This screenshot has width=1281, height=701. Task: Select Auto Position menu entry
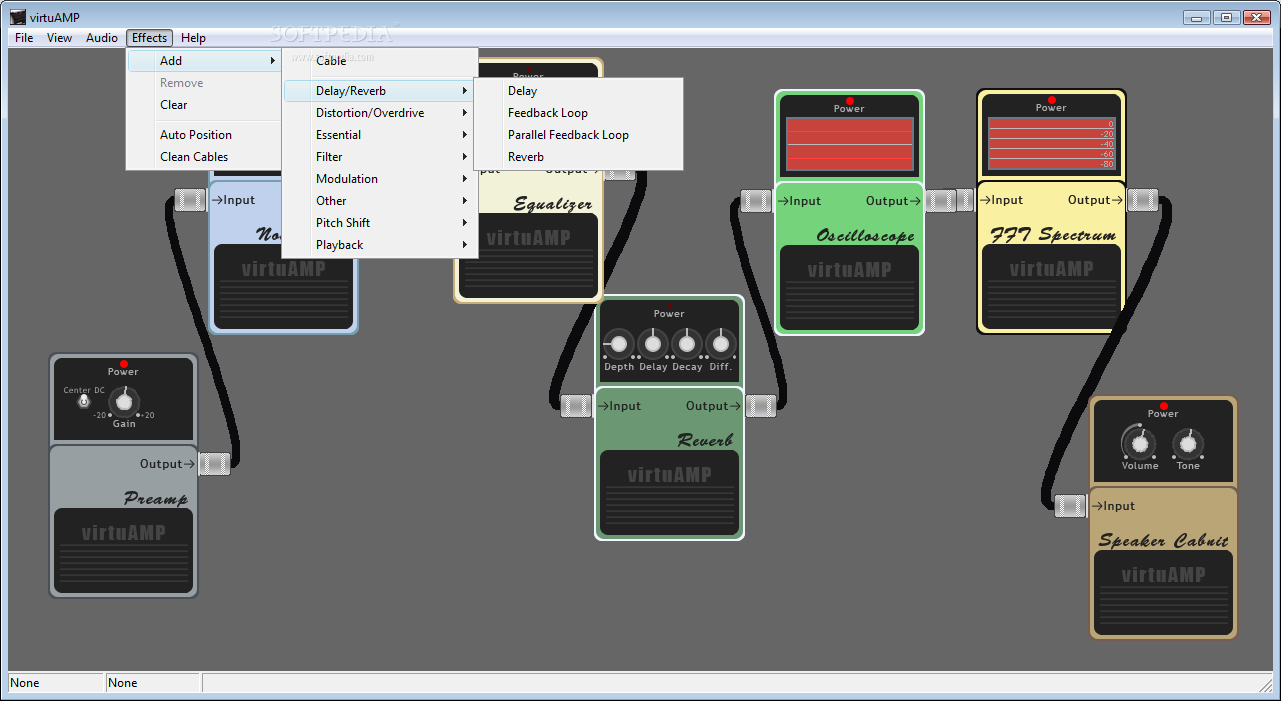tap(204, 135)
